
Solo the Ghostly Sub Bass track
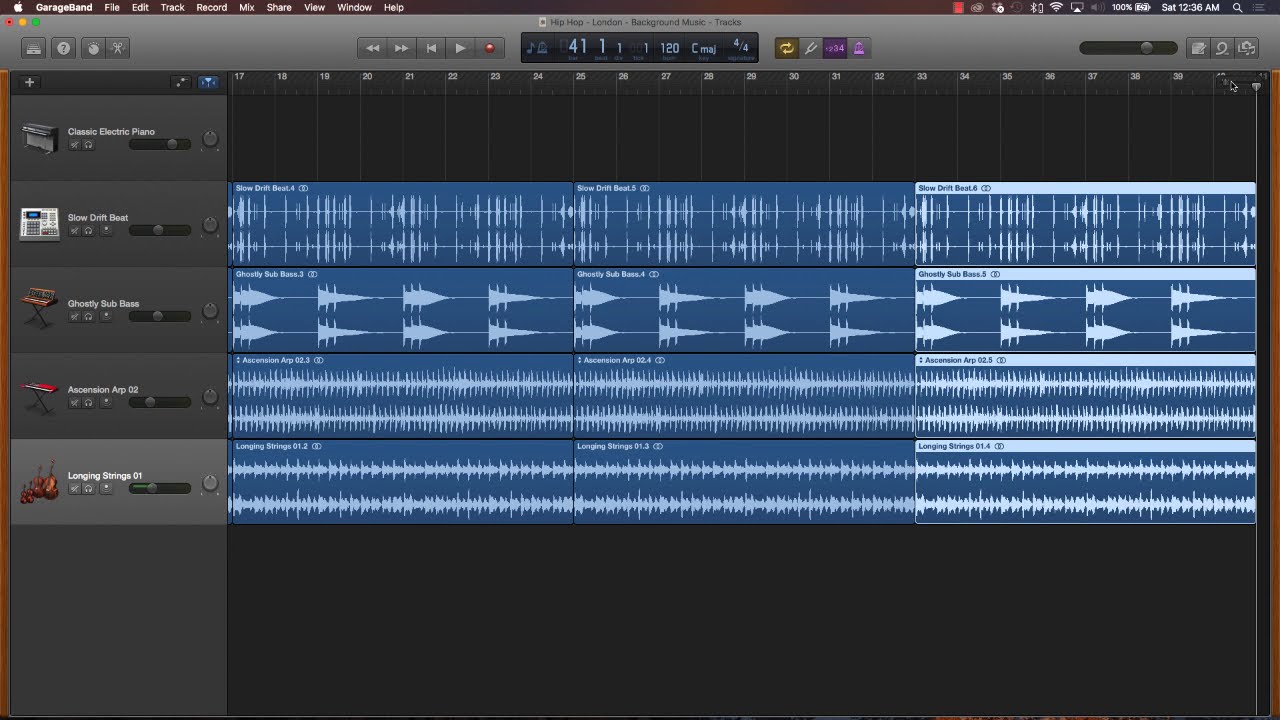[x=89, y=317]
